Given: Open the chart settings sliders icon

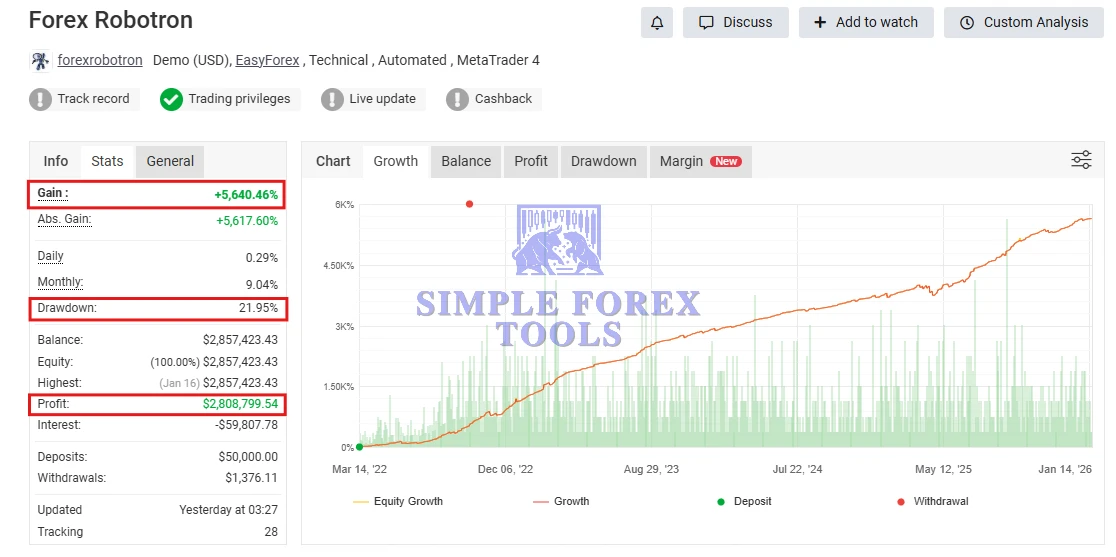Looking at the screenshot, I should point(1081,160).
